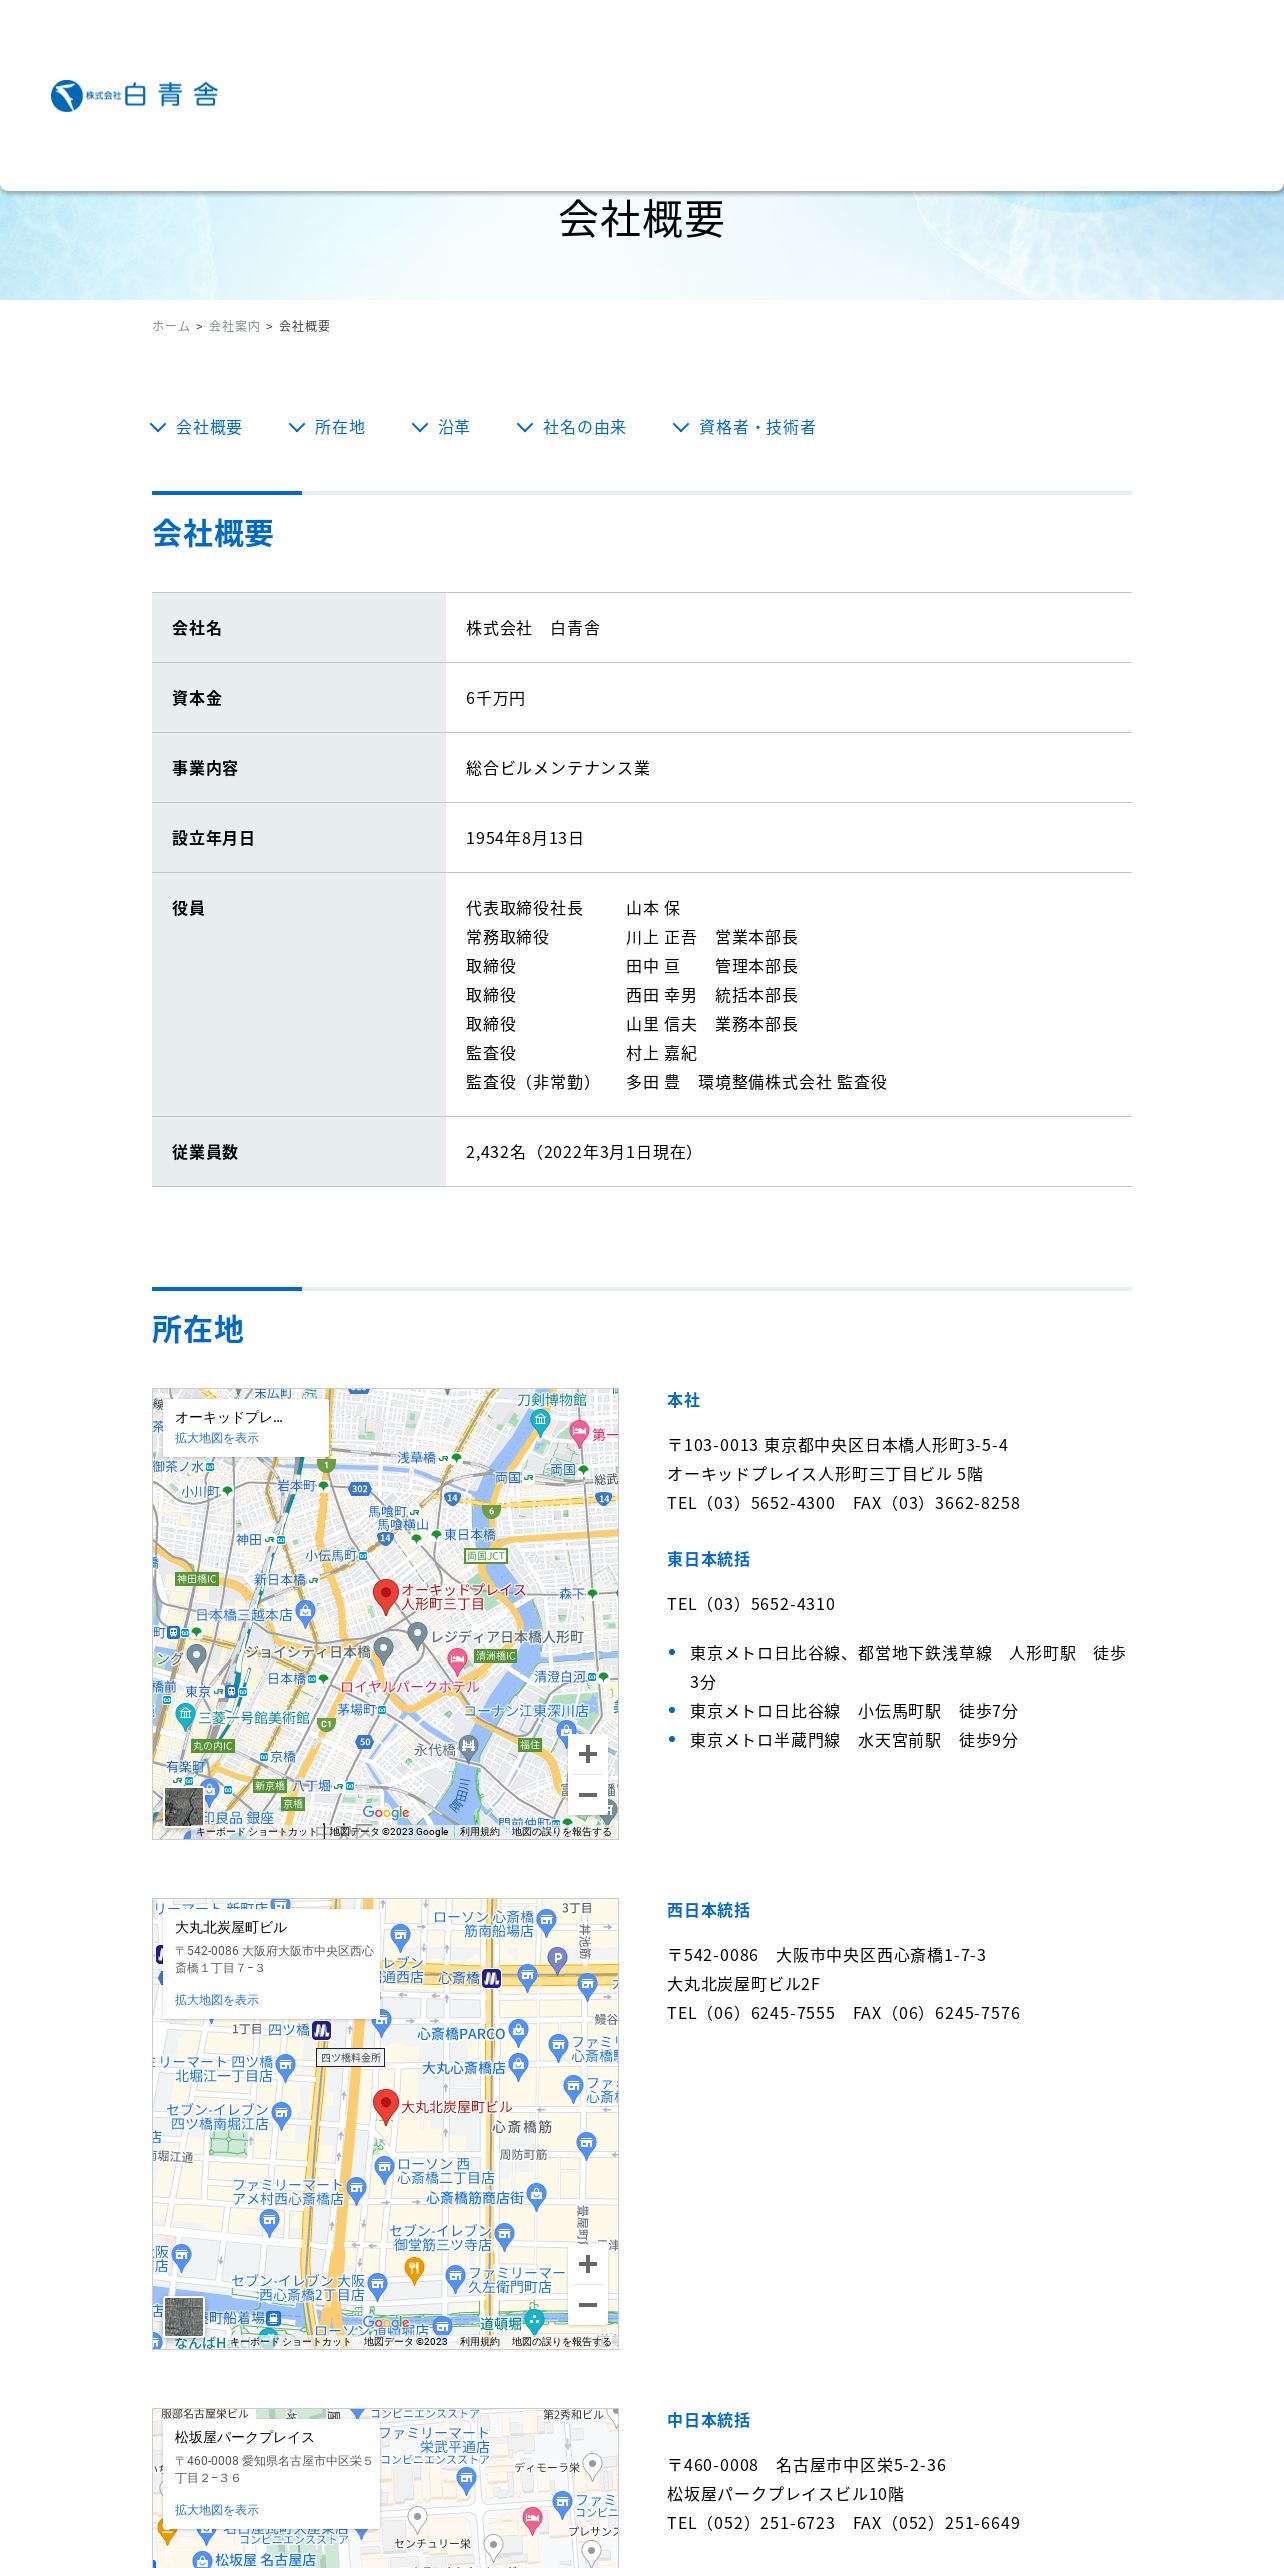Click 四ツ橋 metro station icon
The width and height of the screenshot is (1284, 2568).
(x=321, y=2030)
